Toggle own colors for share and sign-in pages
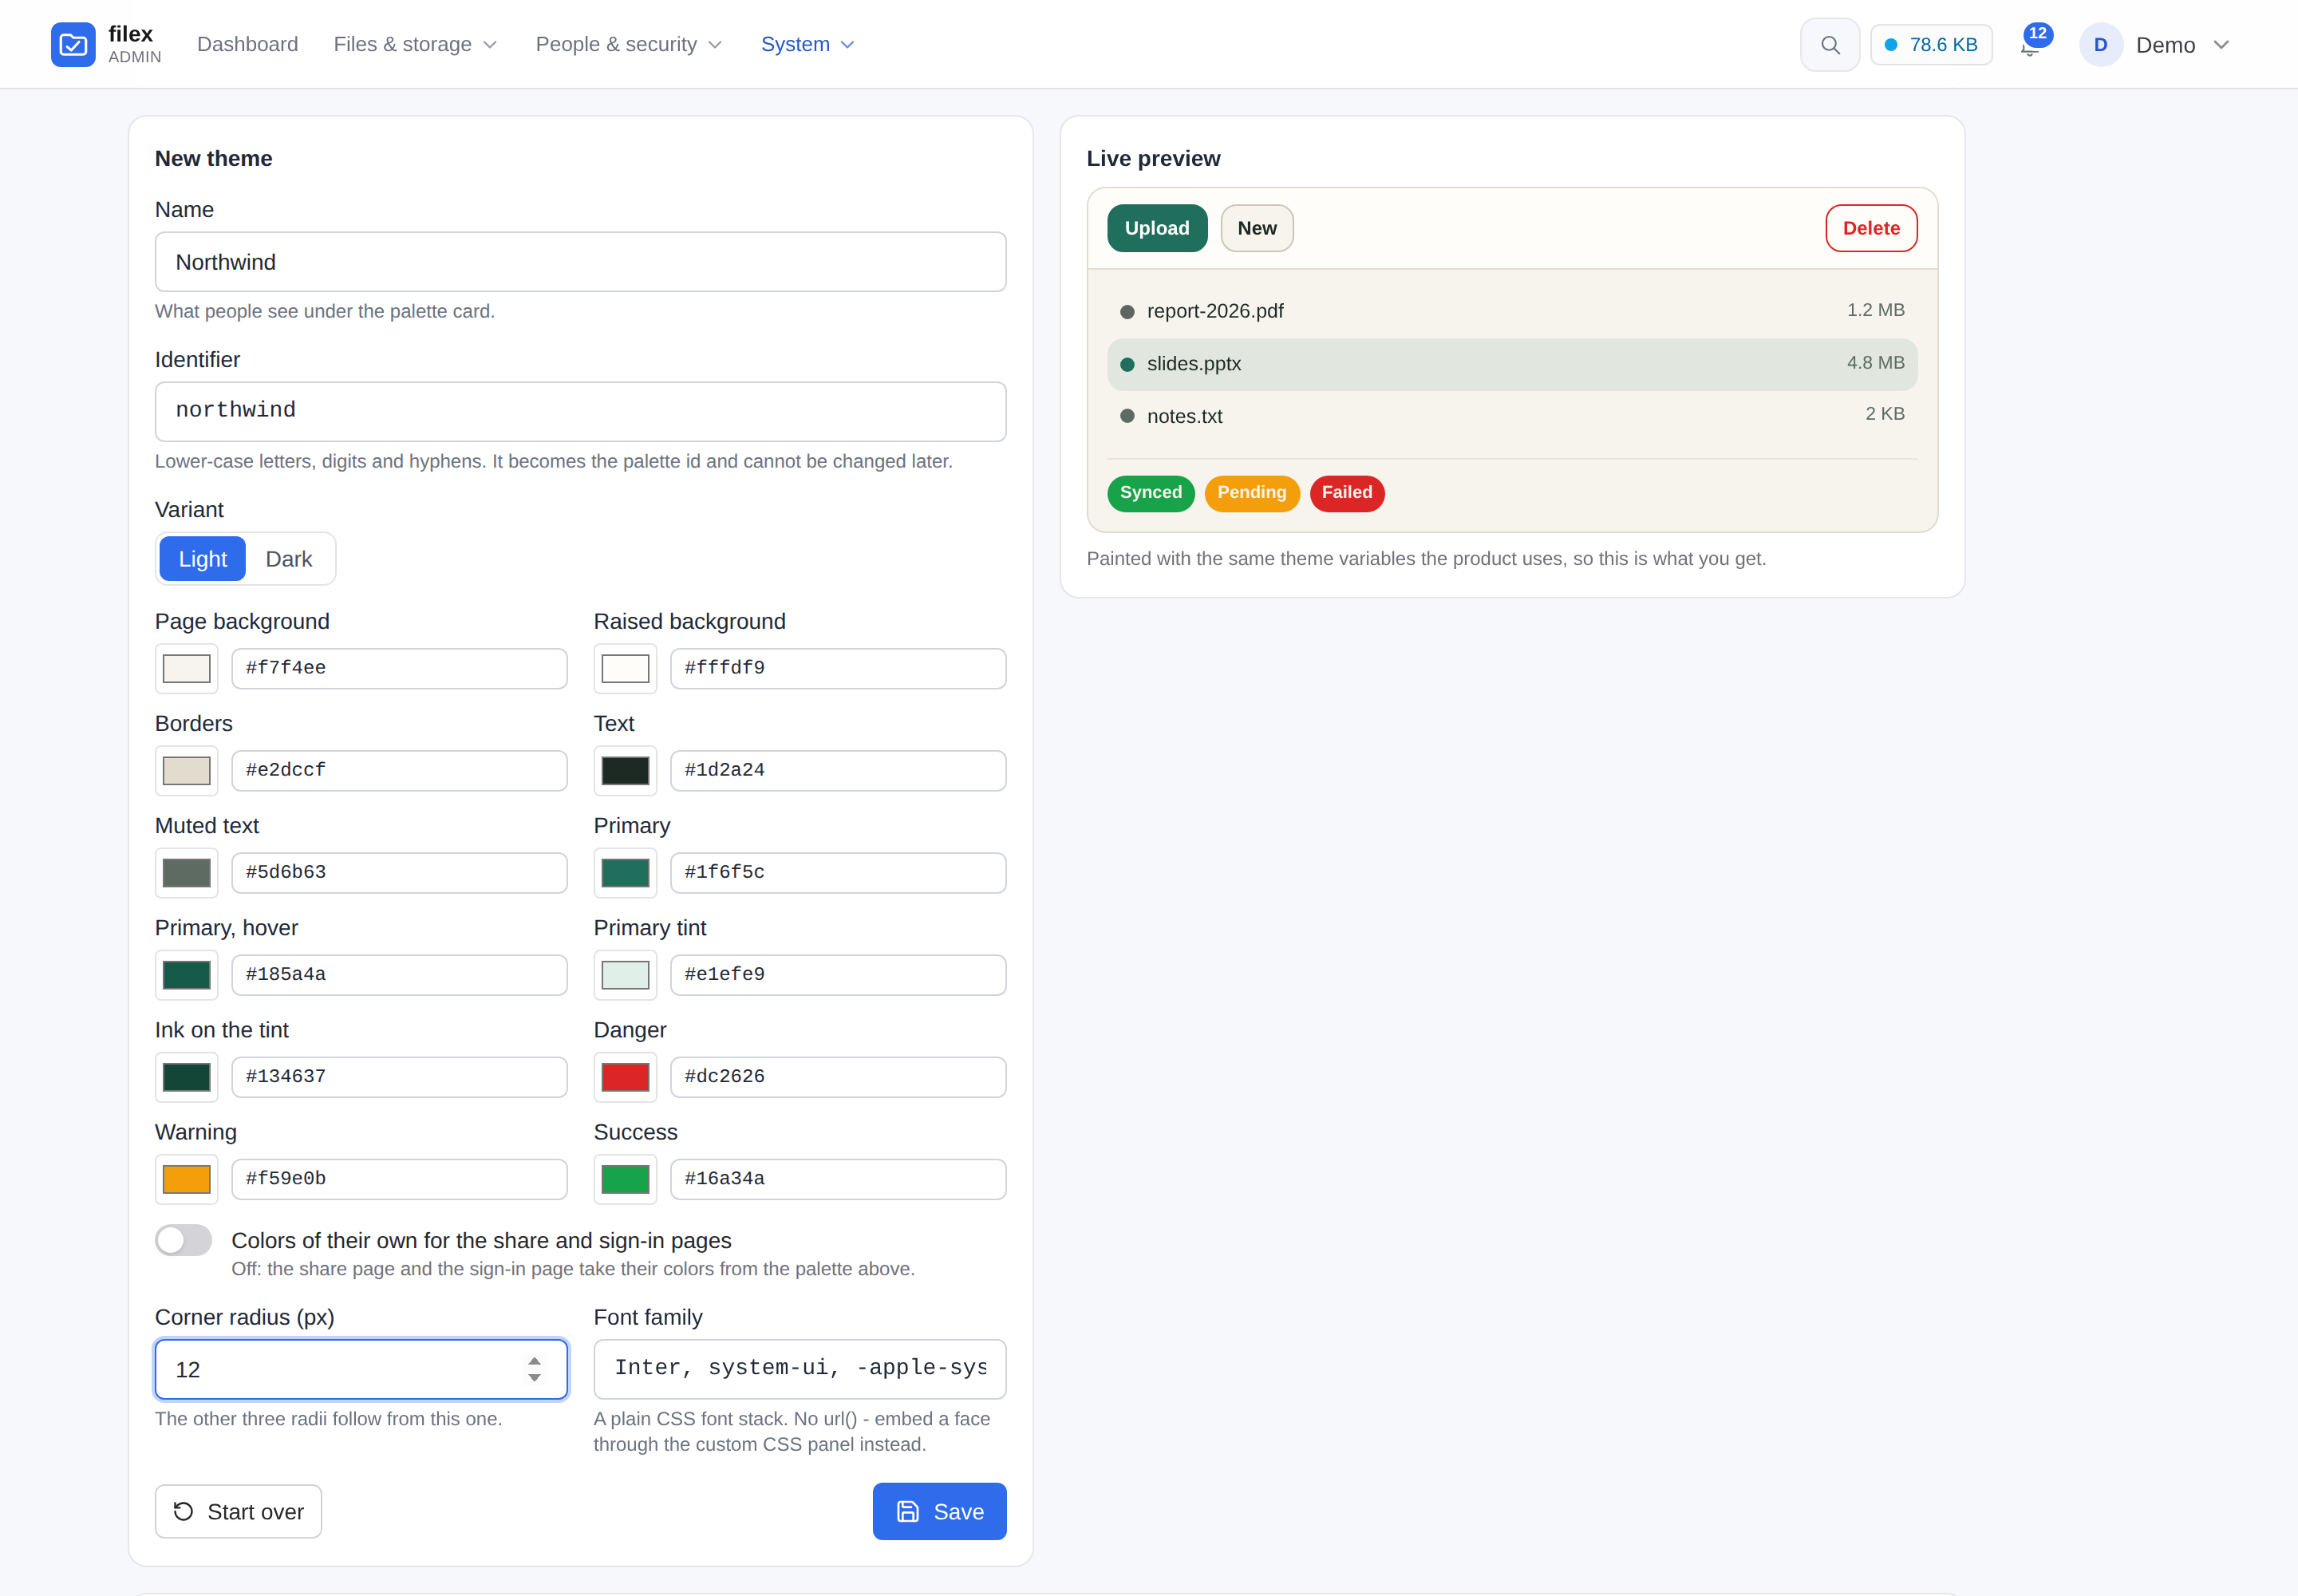 tap(183, 1241)
